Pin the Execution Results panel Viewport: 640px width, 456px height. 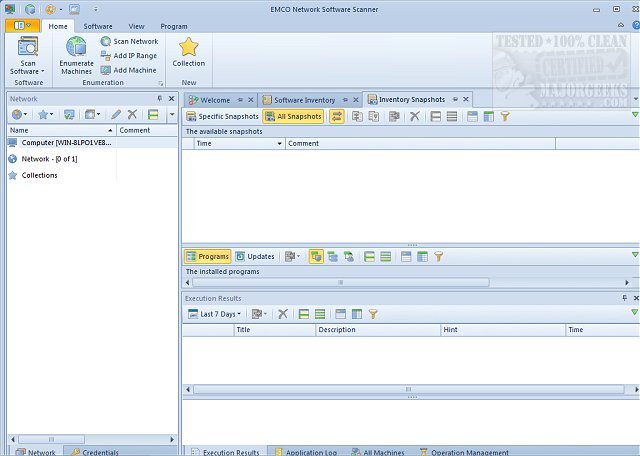(624, 298)
